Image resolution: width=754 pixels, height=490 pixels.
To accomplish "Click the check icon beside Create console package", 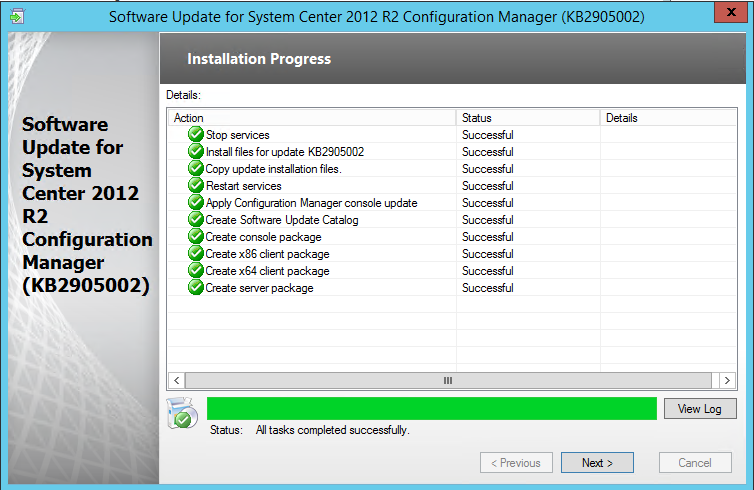I will pyautogui.click(x=196, y=237).
